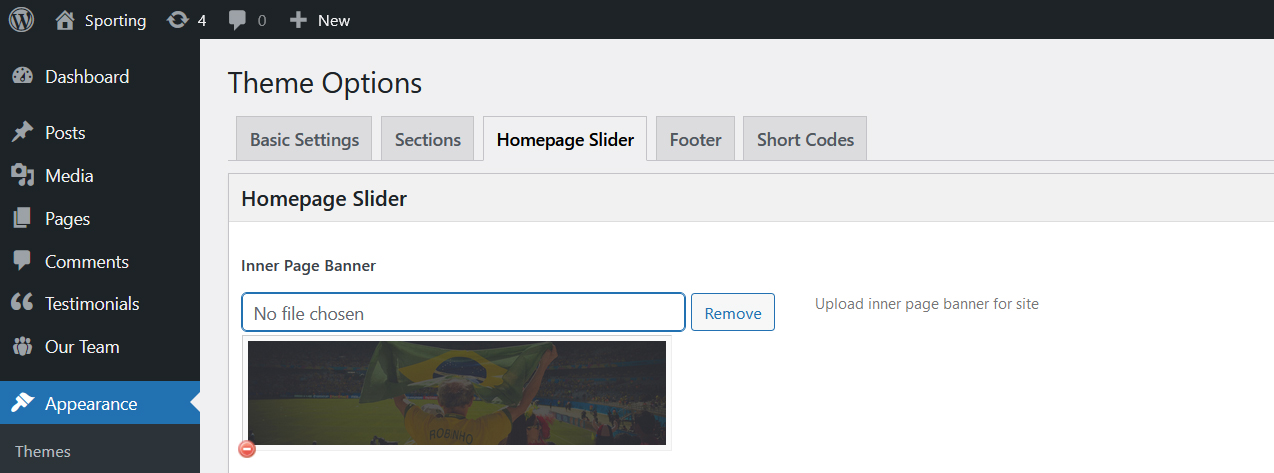The image size is (1274, 473).
Task: Open the comments bubble in the admin bar
Action: (237, 19)
